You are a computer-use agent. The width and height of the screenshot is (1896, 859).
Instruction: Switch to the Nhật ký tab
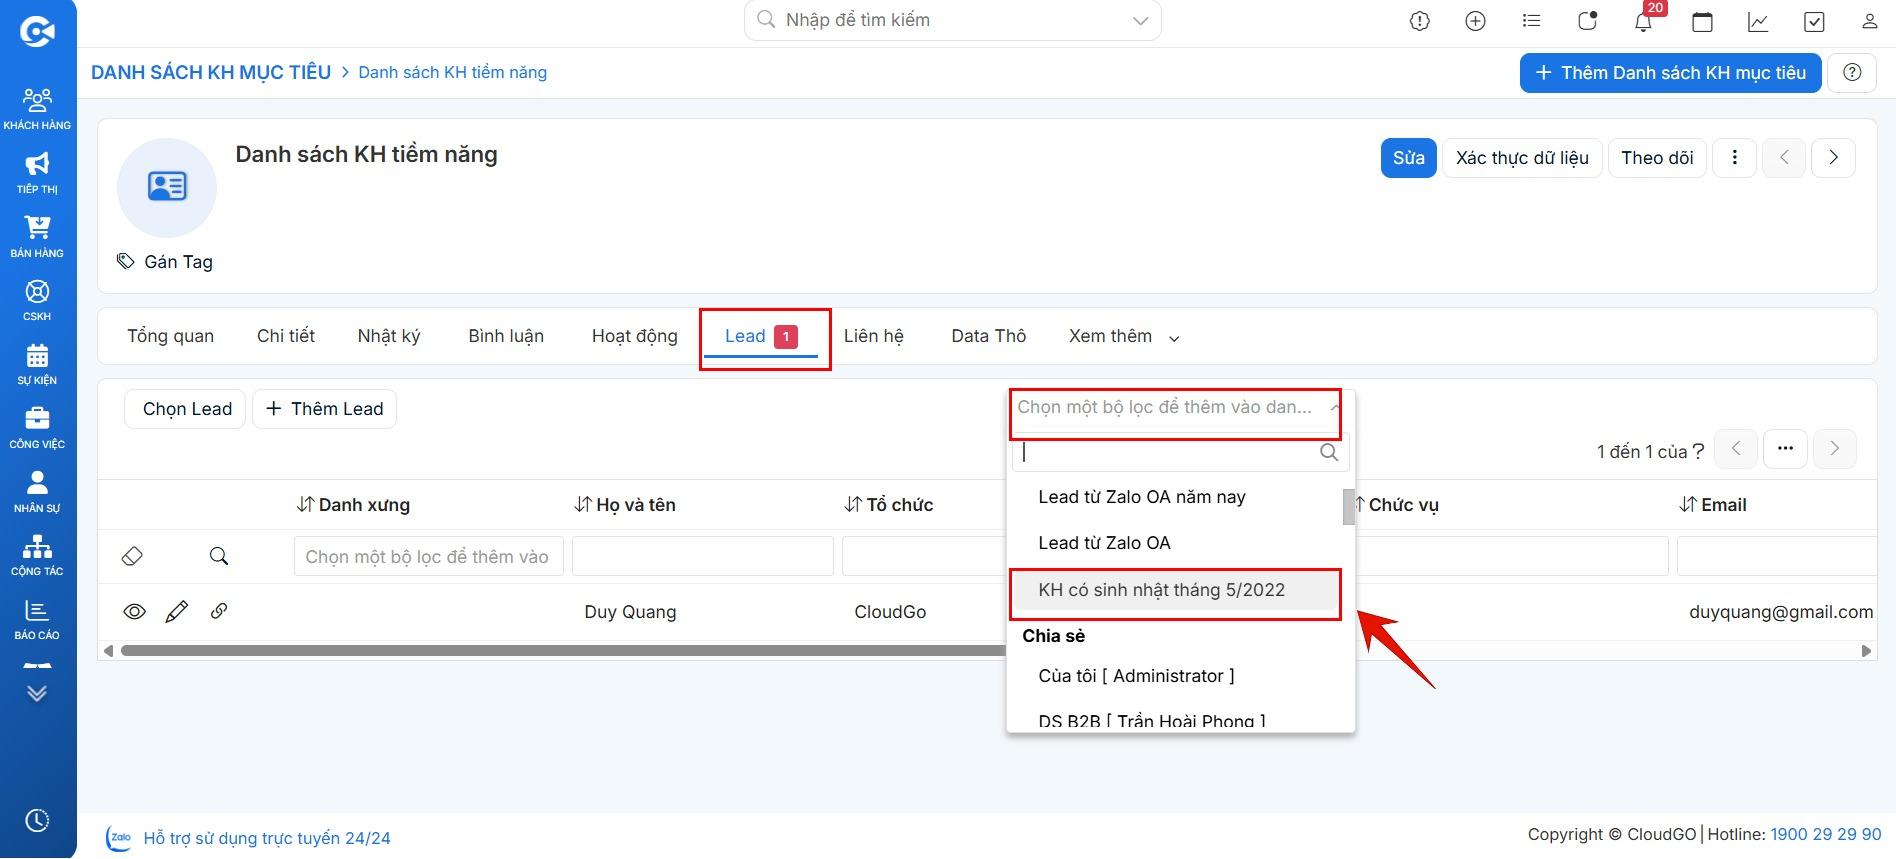(389, 336)
